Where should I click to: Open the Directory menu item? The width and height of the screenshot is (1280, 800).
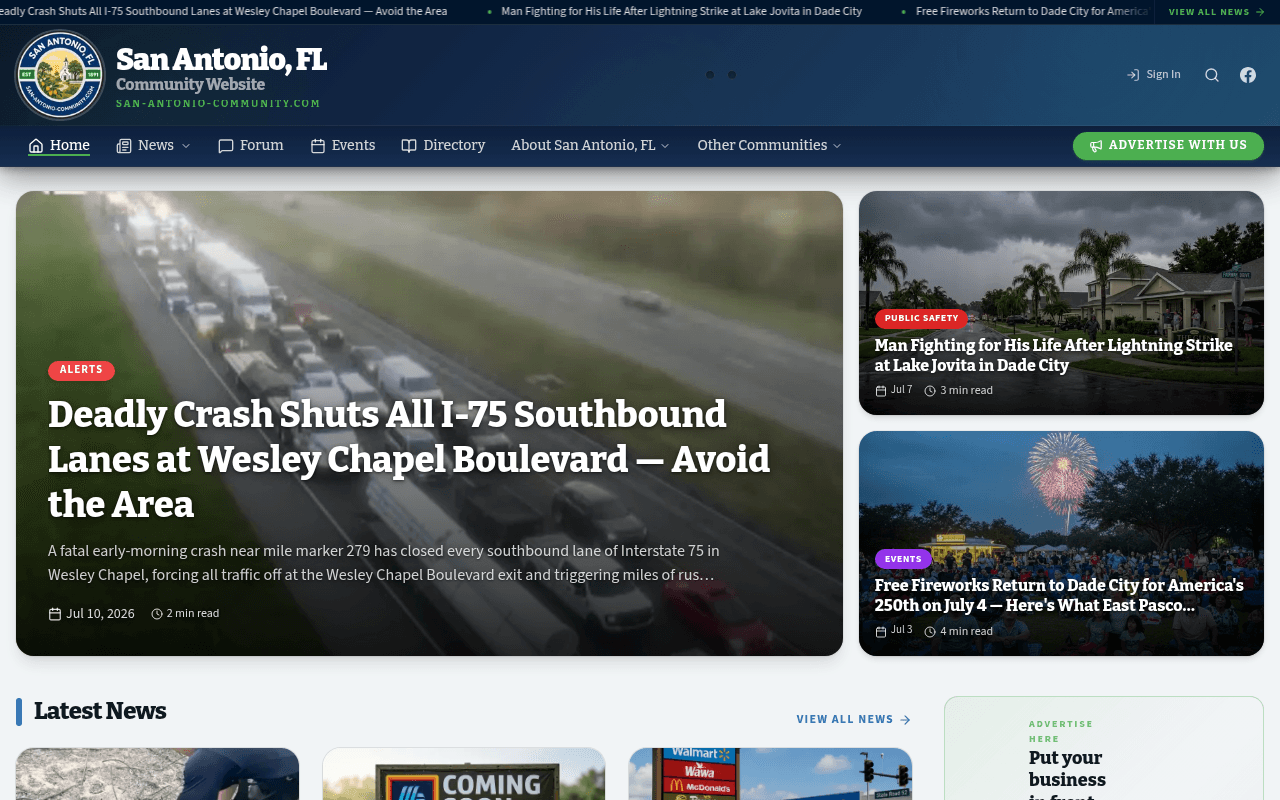[x=443, y=146]
